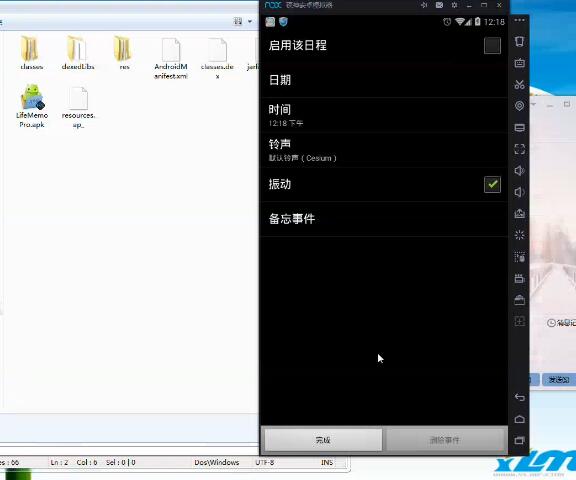Open the keyboard control icon in sidebar

pos(519,63)
